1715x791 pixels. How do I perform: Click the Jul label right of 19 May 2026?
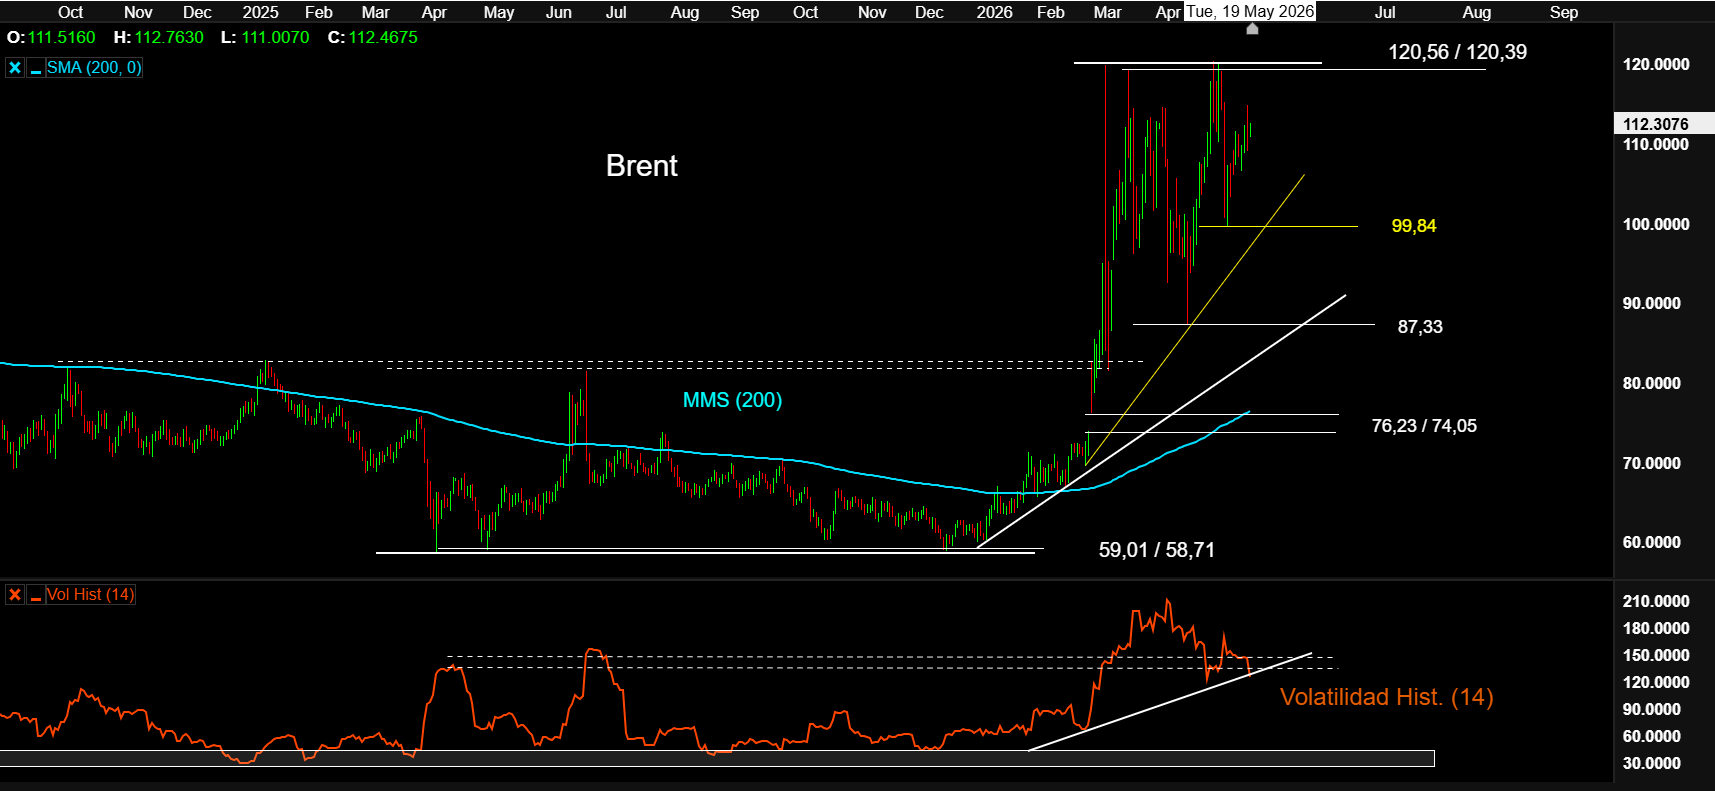point(1385,12)
